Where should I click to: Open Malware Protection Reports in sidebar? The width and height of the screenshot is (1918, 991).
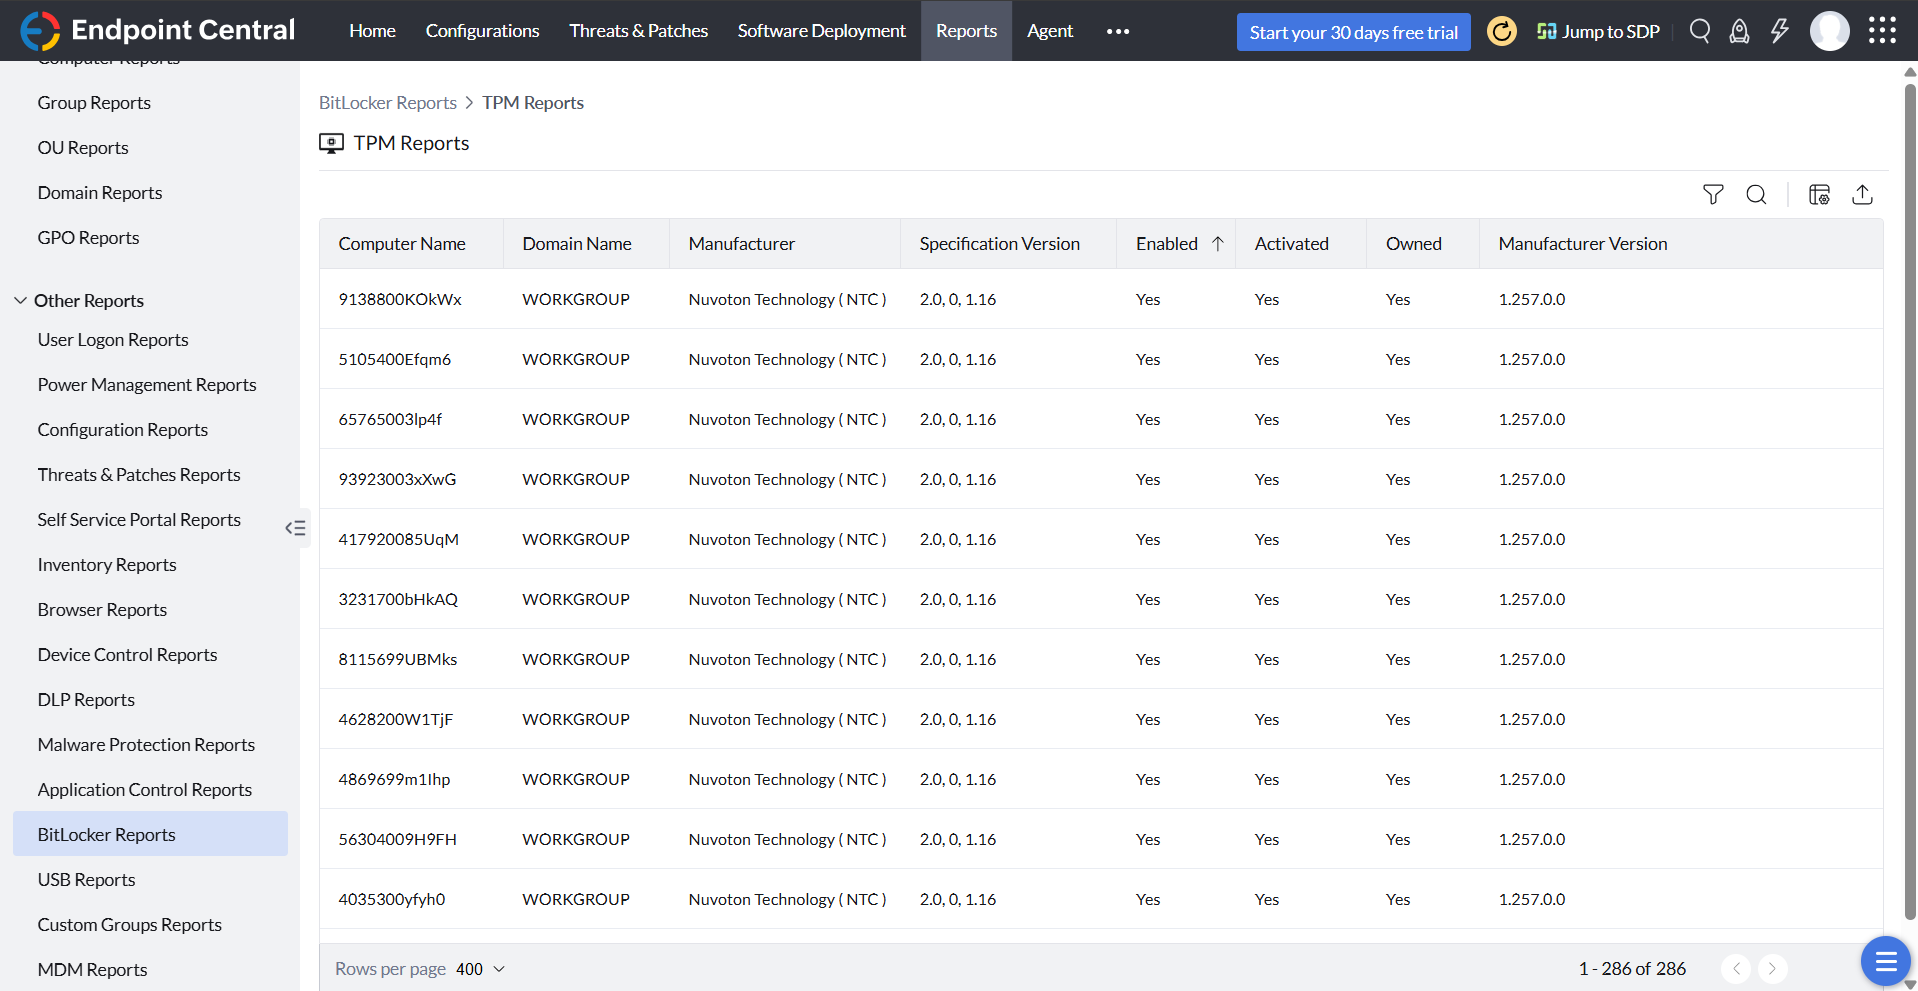click(x=146, y=745)
